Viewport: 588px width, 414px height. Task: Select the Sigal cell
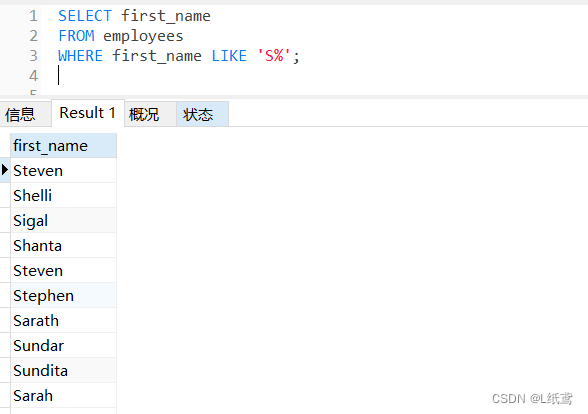(63, 220)
